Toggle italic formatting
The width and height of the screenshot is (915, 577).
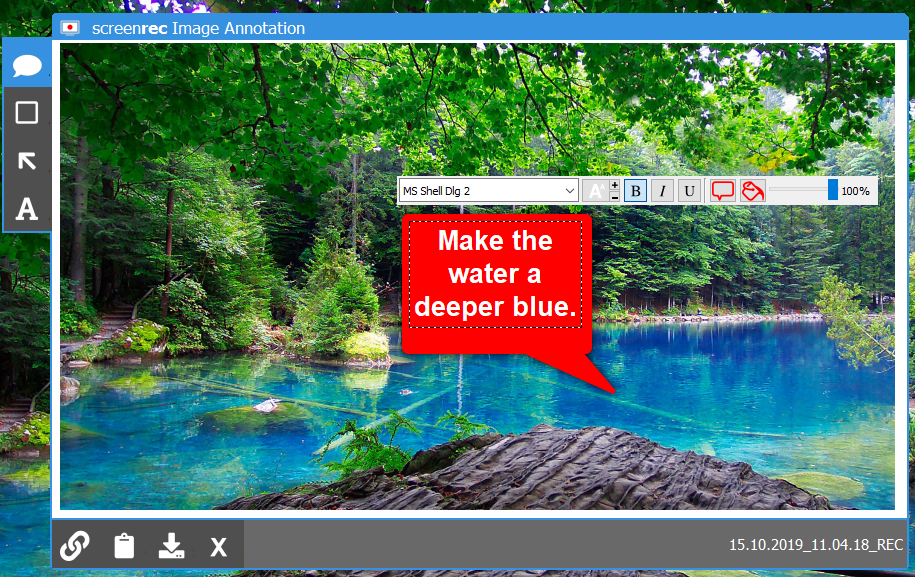pyautogui.click(x=664, y=189)
